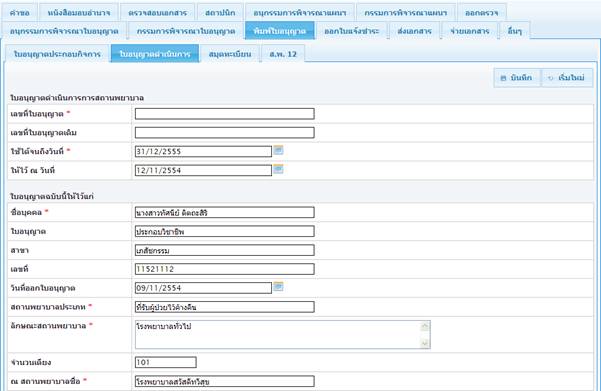Select the ส่งเอกสาร tab

click(x=415, y=31)
